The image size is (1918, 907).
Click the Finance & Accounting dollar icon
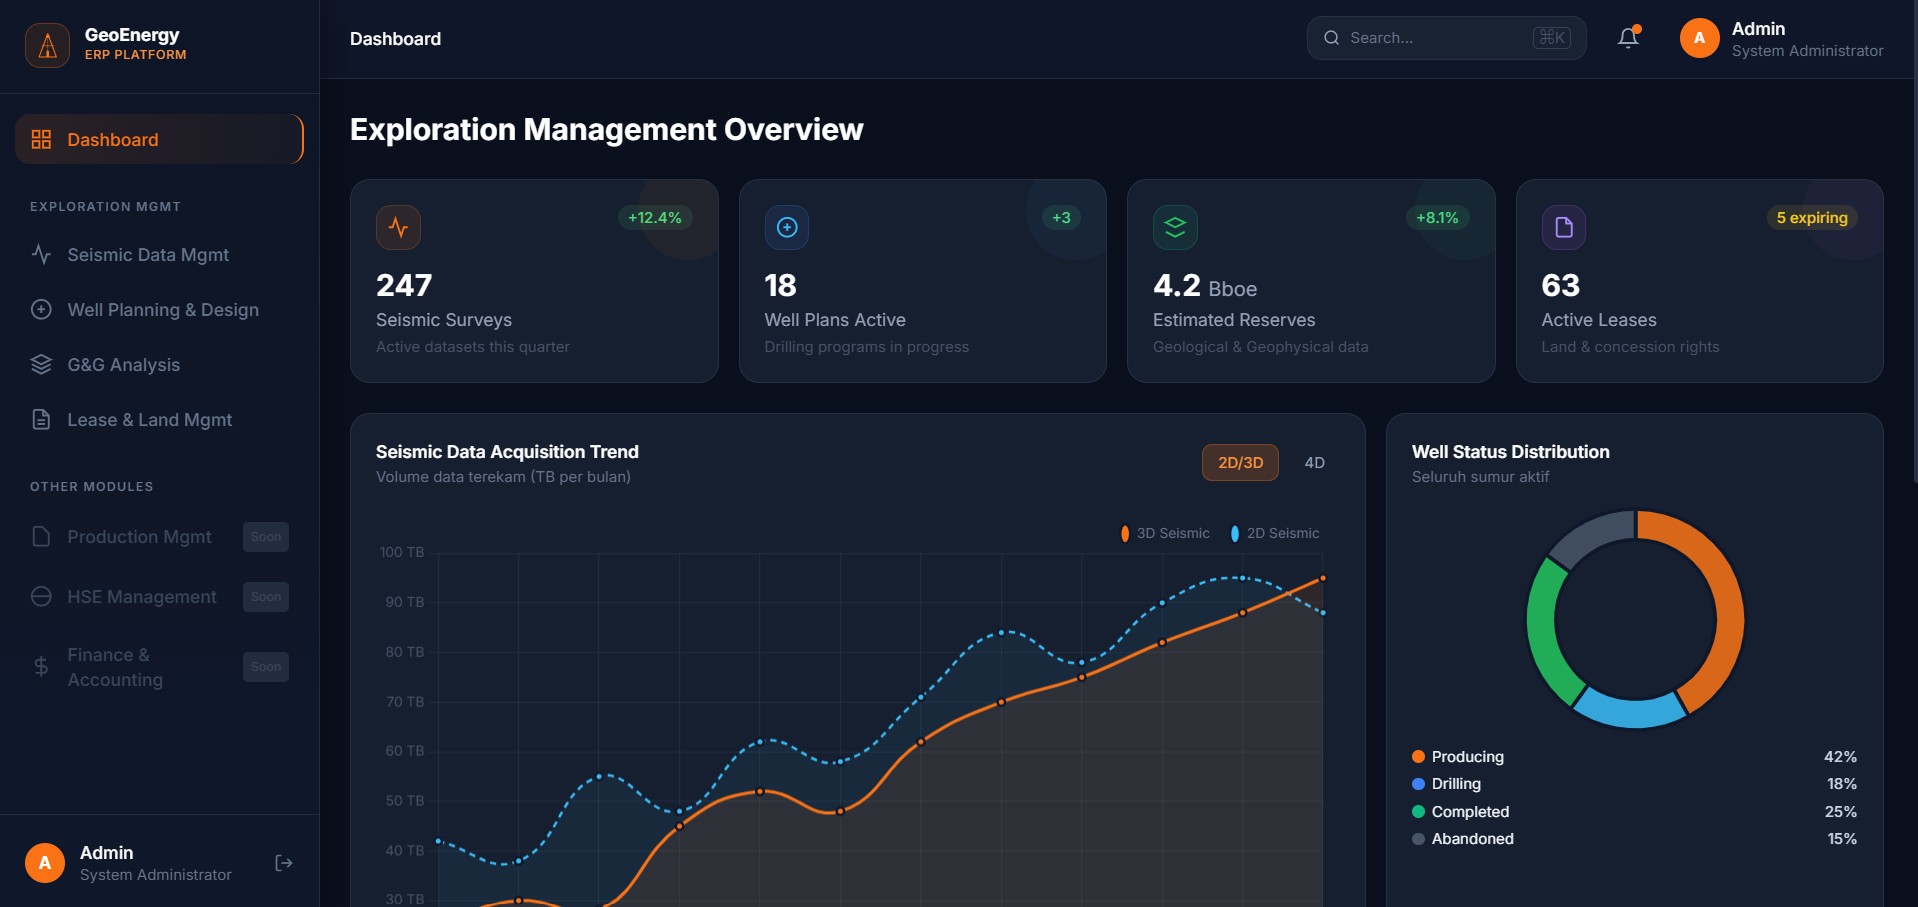41,666
